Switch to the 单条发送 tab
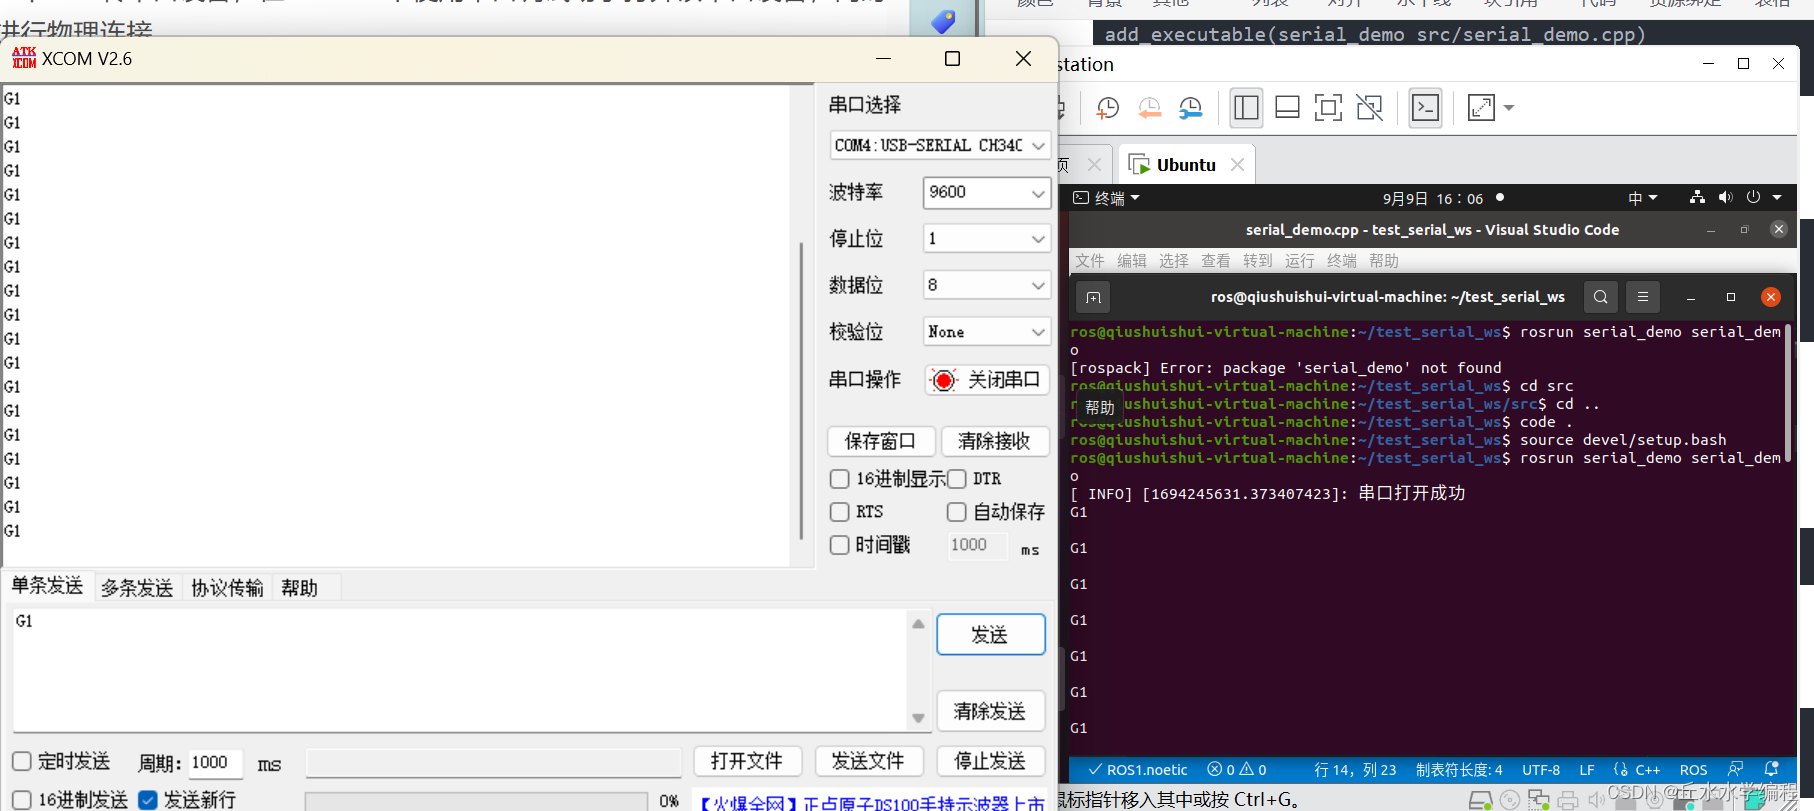Image resolution: width=1814 pixels, height=811 pixels. pos(47,586)
